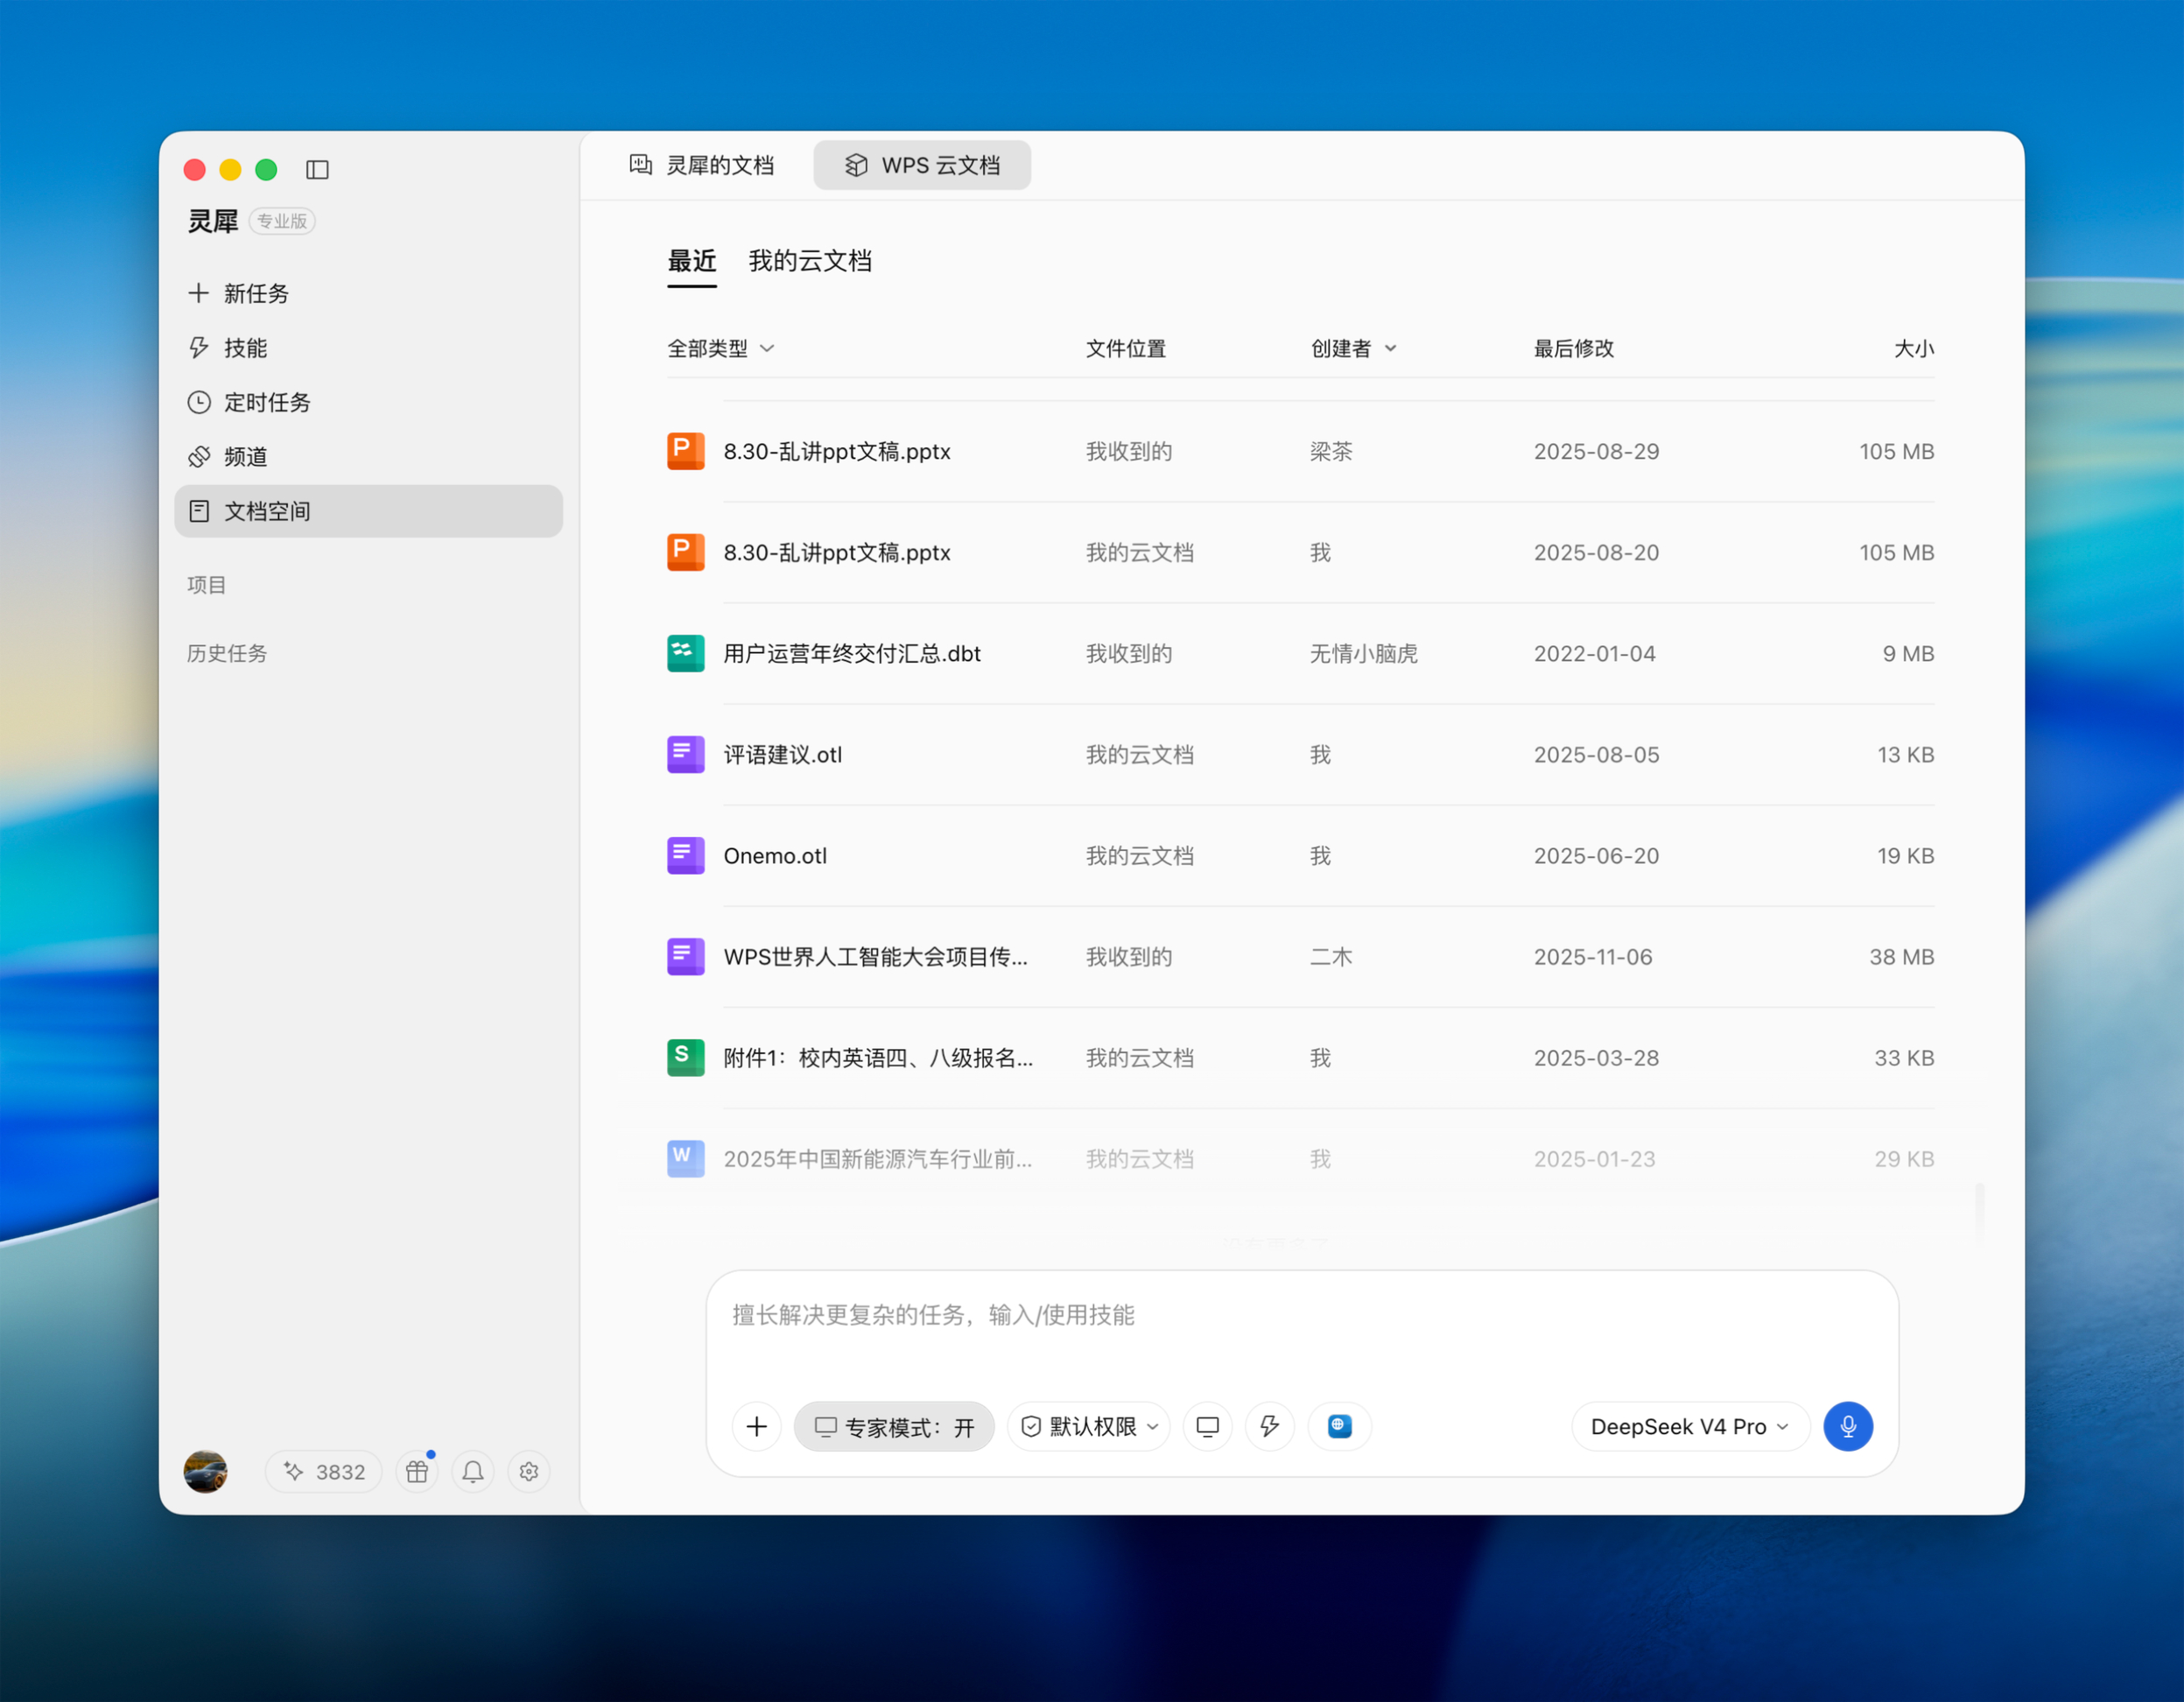Open 附件1：校内英语四、八级报名... file
The image size is (2184, 1702).
coord(878,1057)
